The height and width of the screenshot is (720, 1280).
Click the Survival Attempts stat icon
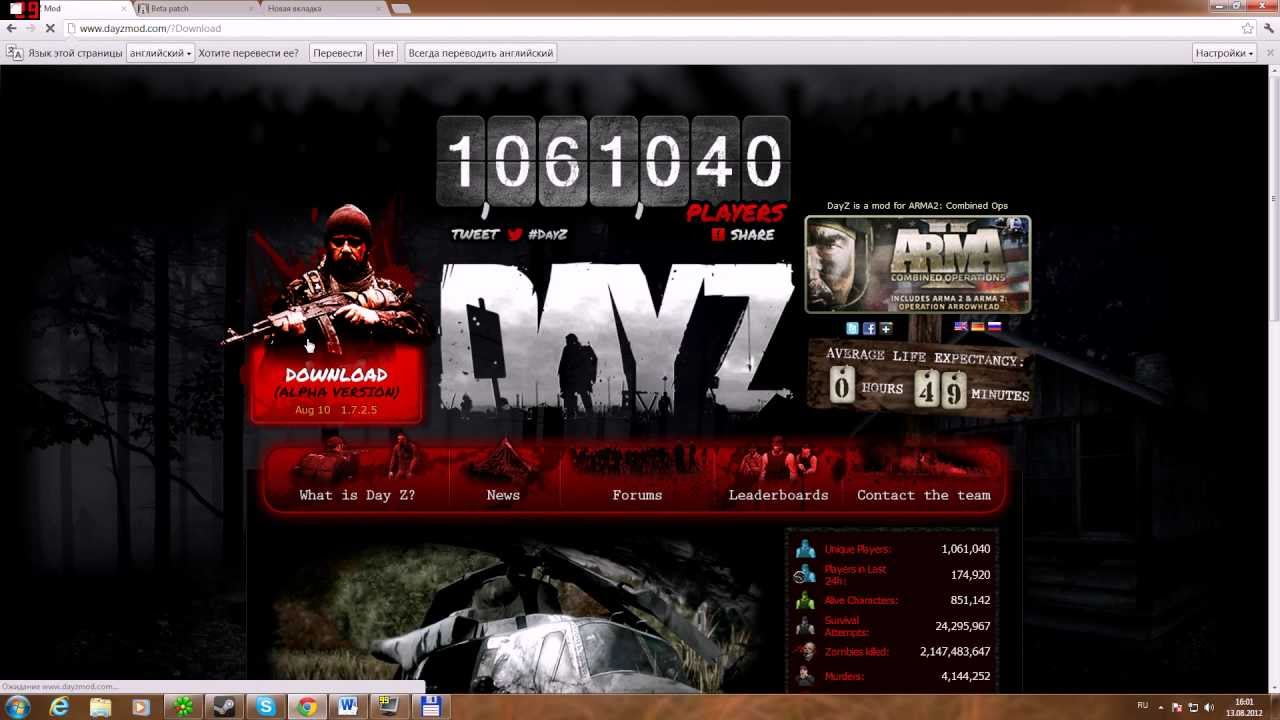[x=805, y=626]
